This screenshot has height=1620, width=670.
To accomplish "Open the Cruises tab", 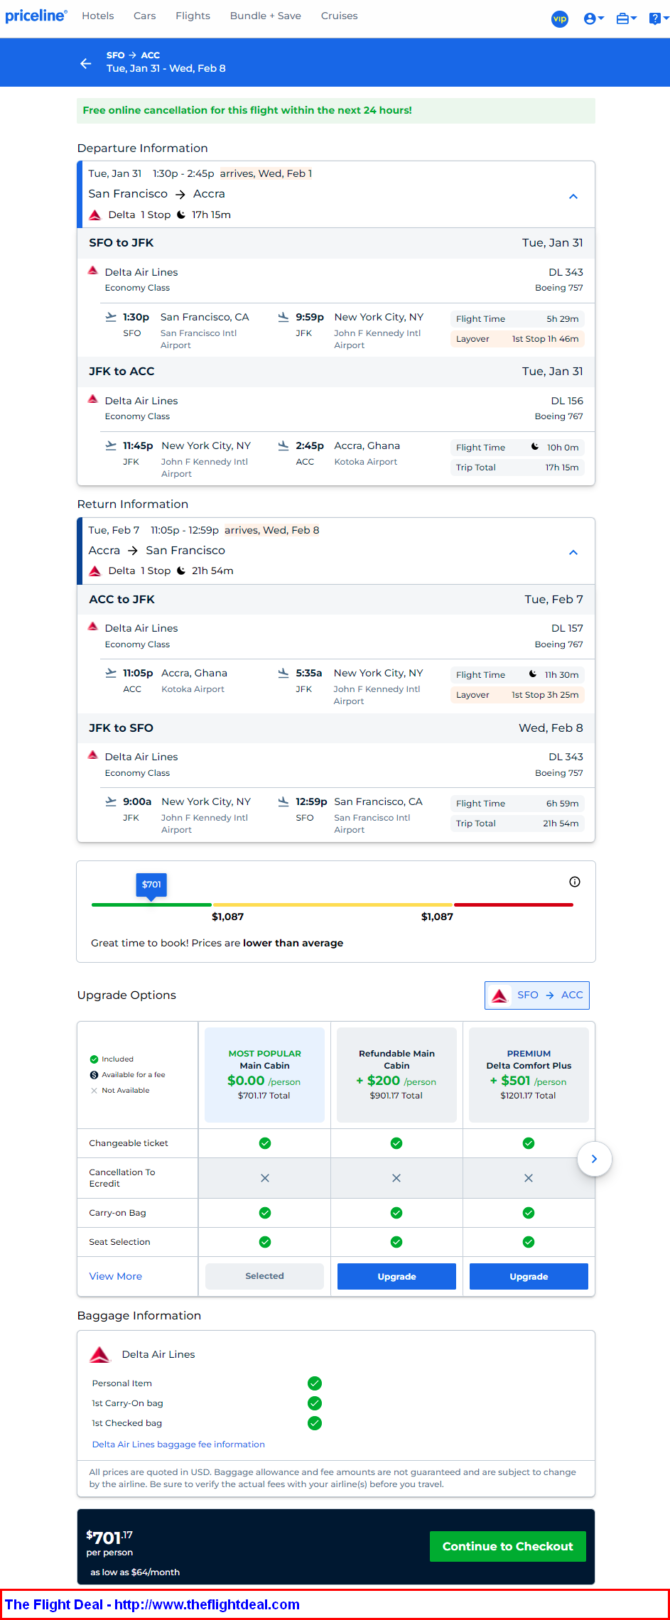I will pos(339,16).
